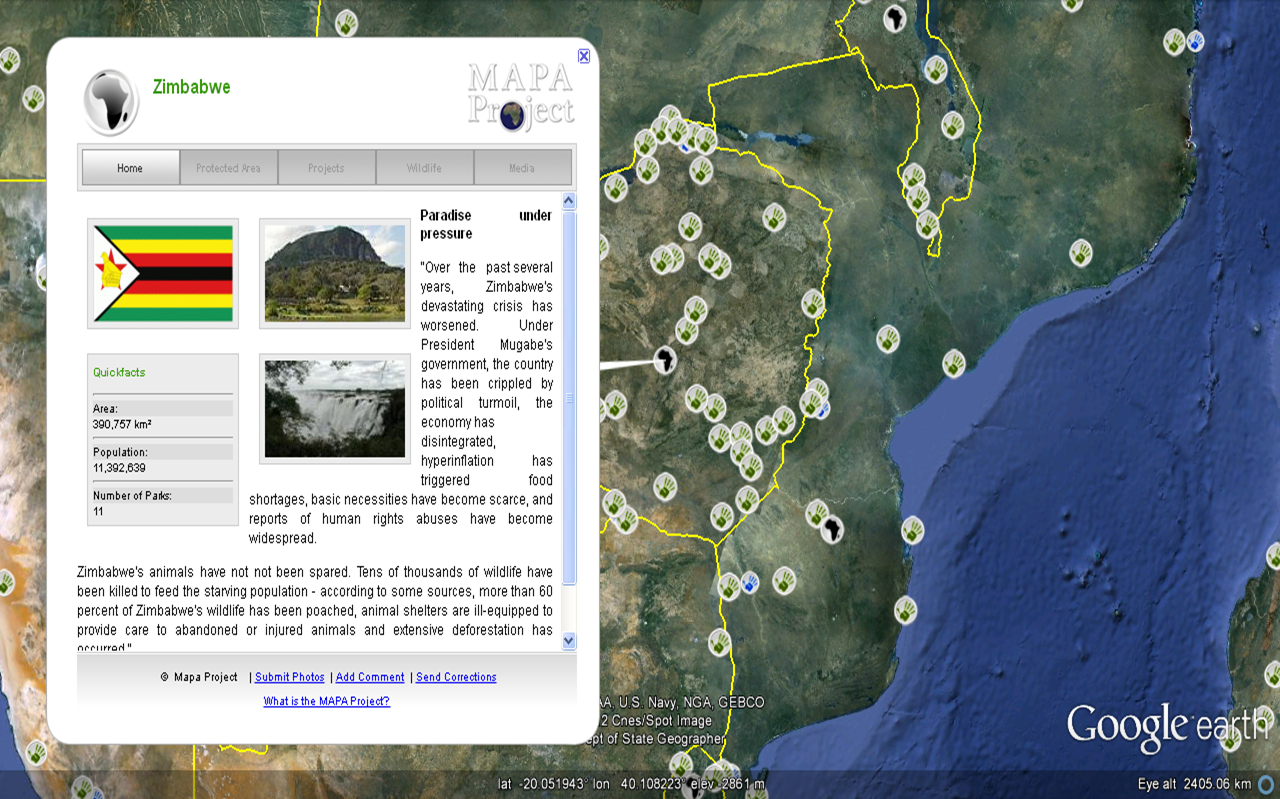Click the Africa globe icon beside Zimbabwe title
Screen dimensions: 1280x799
coord(111,102)
